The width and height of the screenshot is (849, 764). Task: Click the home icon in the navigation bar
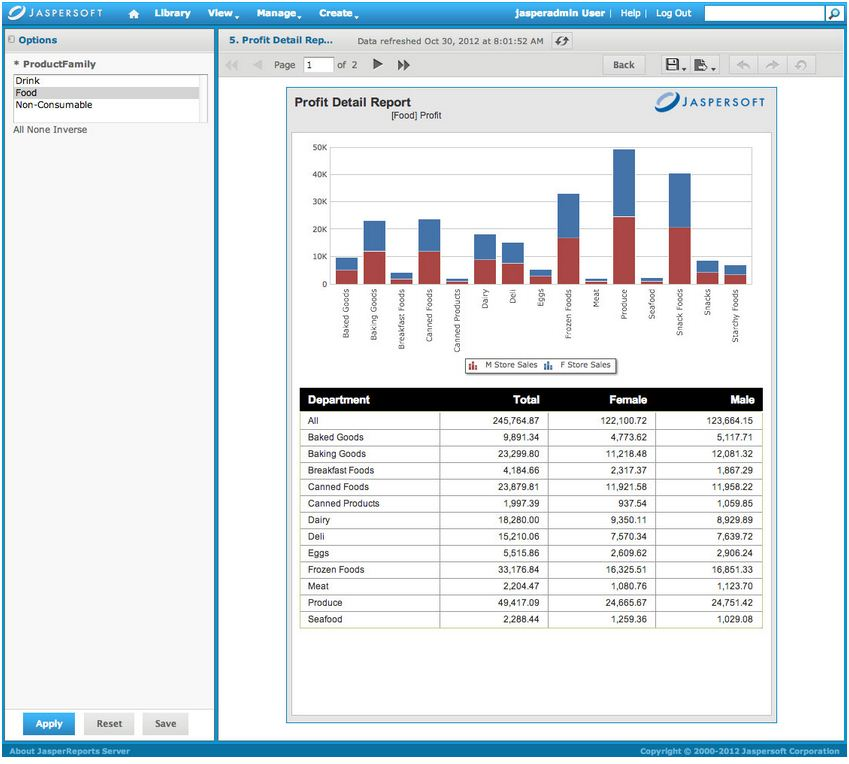(x=134, y=13)
